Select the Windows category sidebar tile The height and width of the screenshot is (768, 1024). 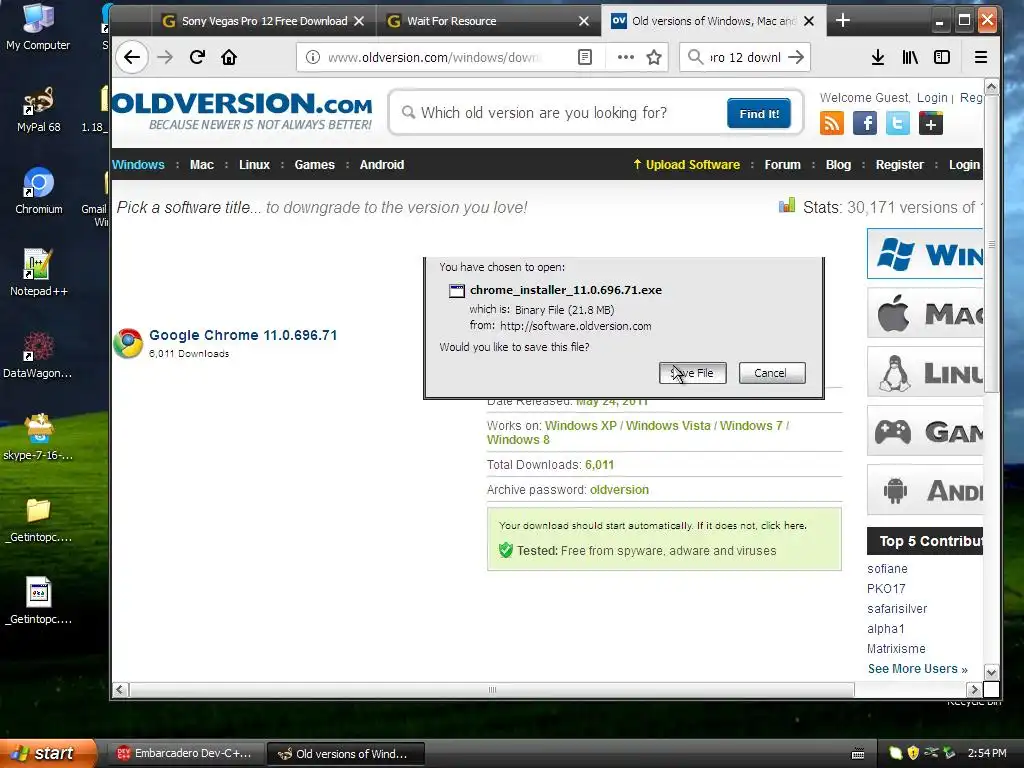(925, 253)
